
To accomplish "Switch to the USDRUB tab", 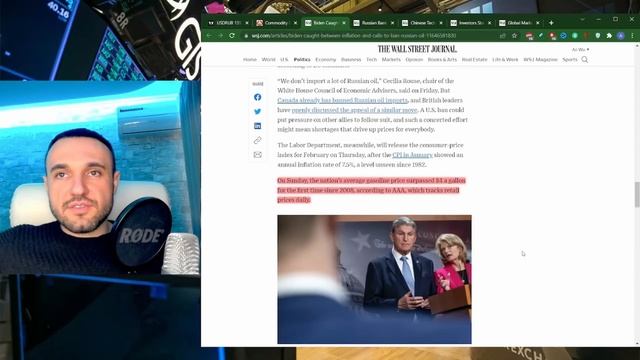I will (x=228, y=23).
